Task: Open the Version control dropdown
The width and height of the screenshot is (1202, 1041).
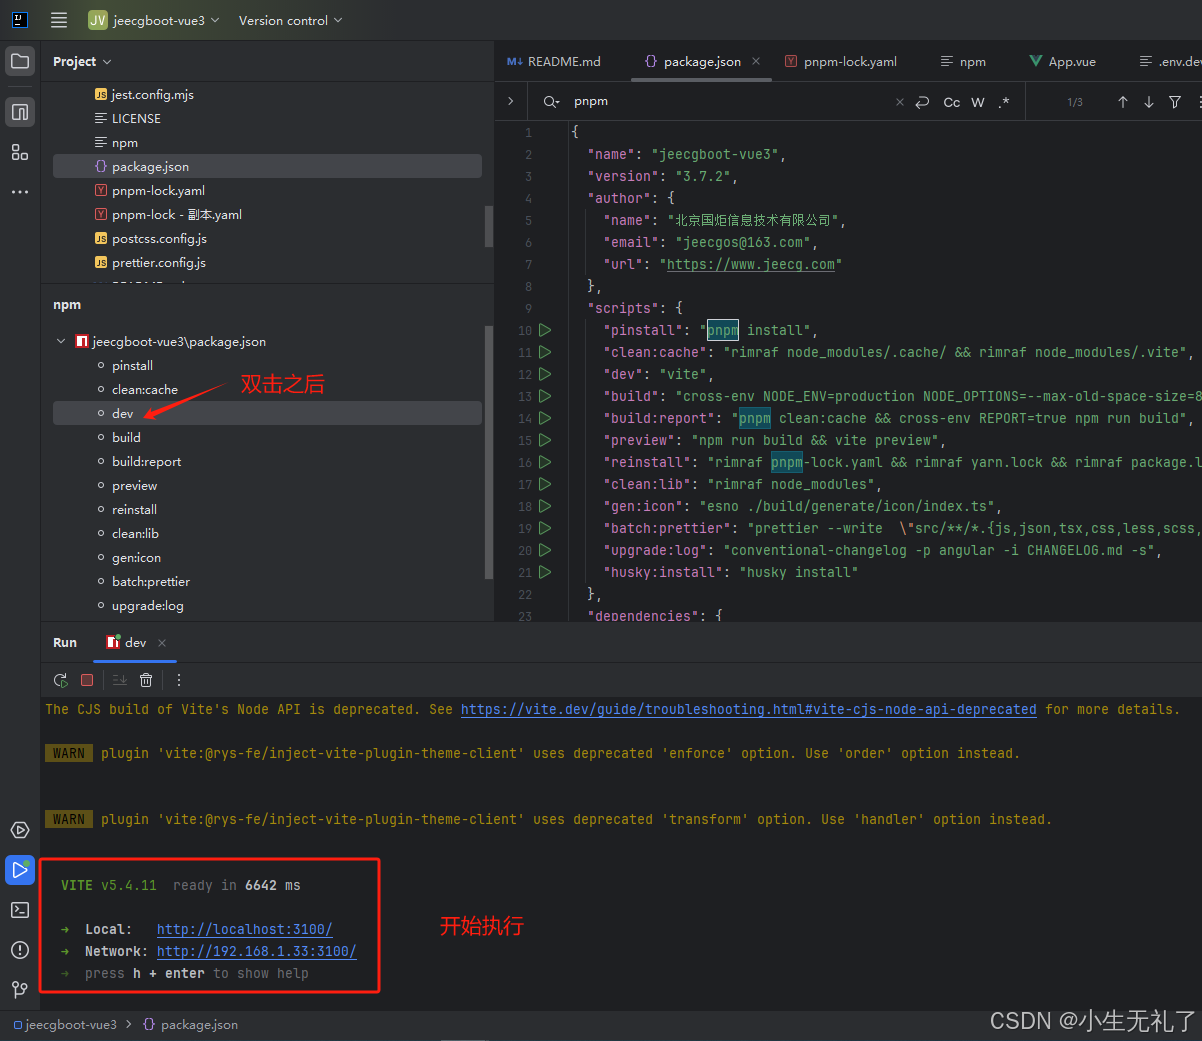Action: 290,20
